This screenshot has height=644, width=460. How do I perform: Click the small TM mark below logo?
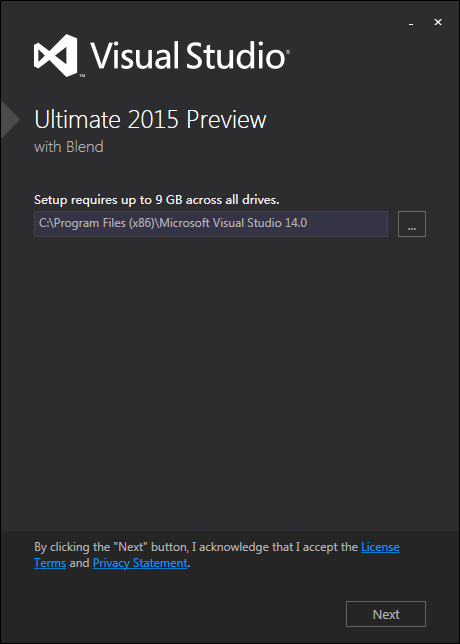pyautogui.click(x=82, y=76)
